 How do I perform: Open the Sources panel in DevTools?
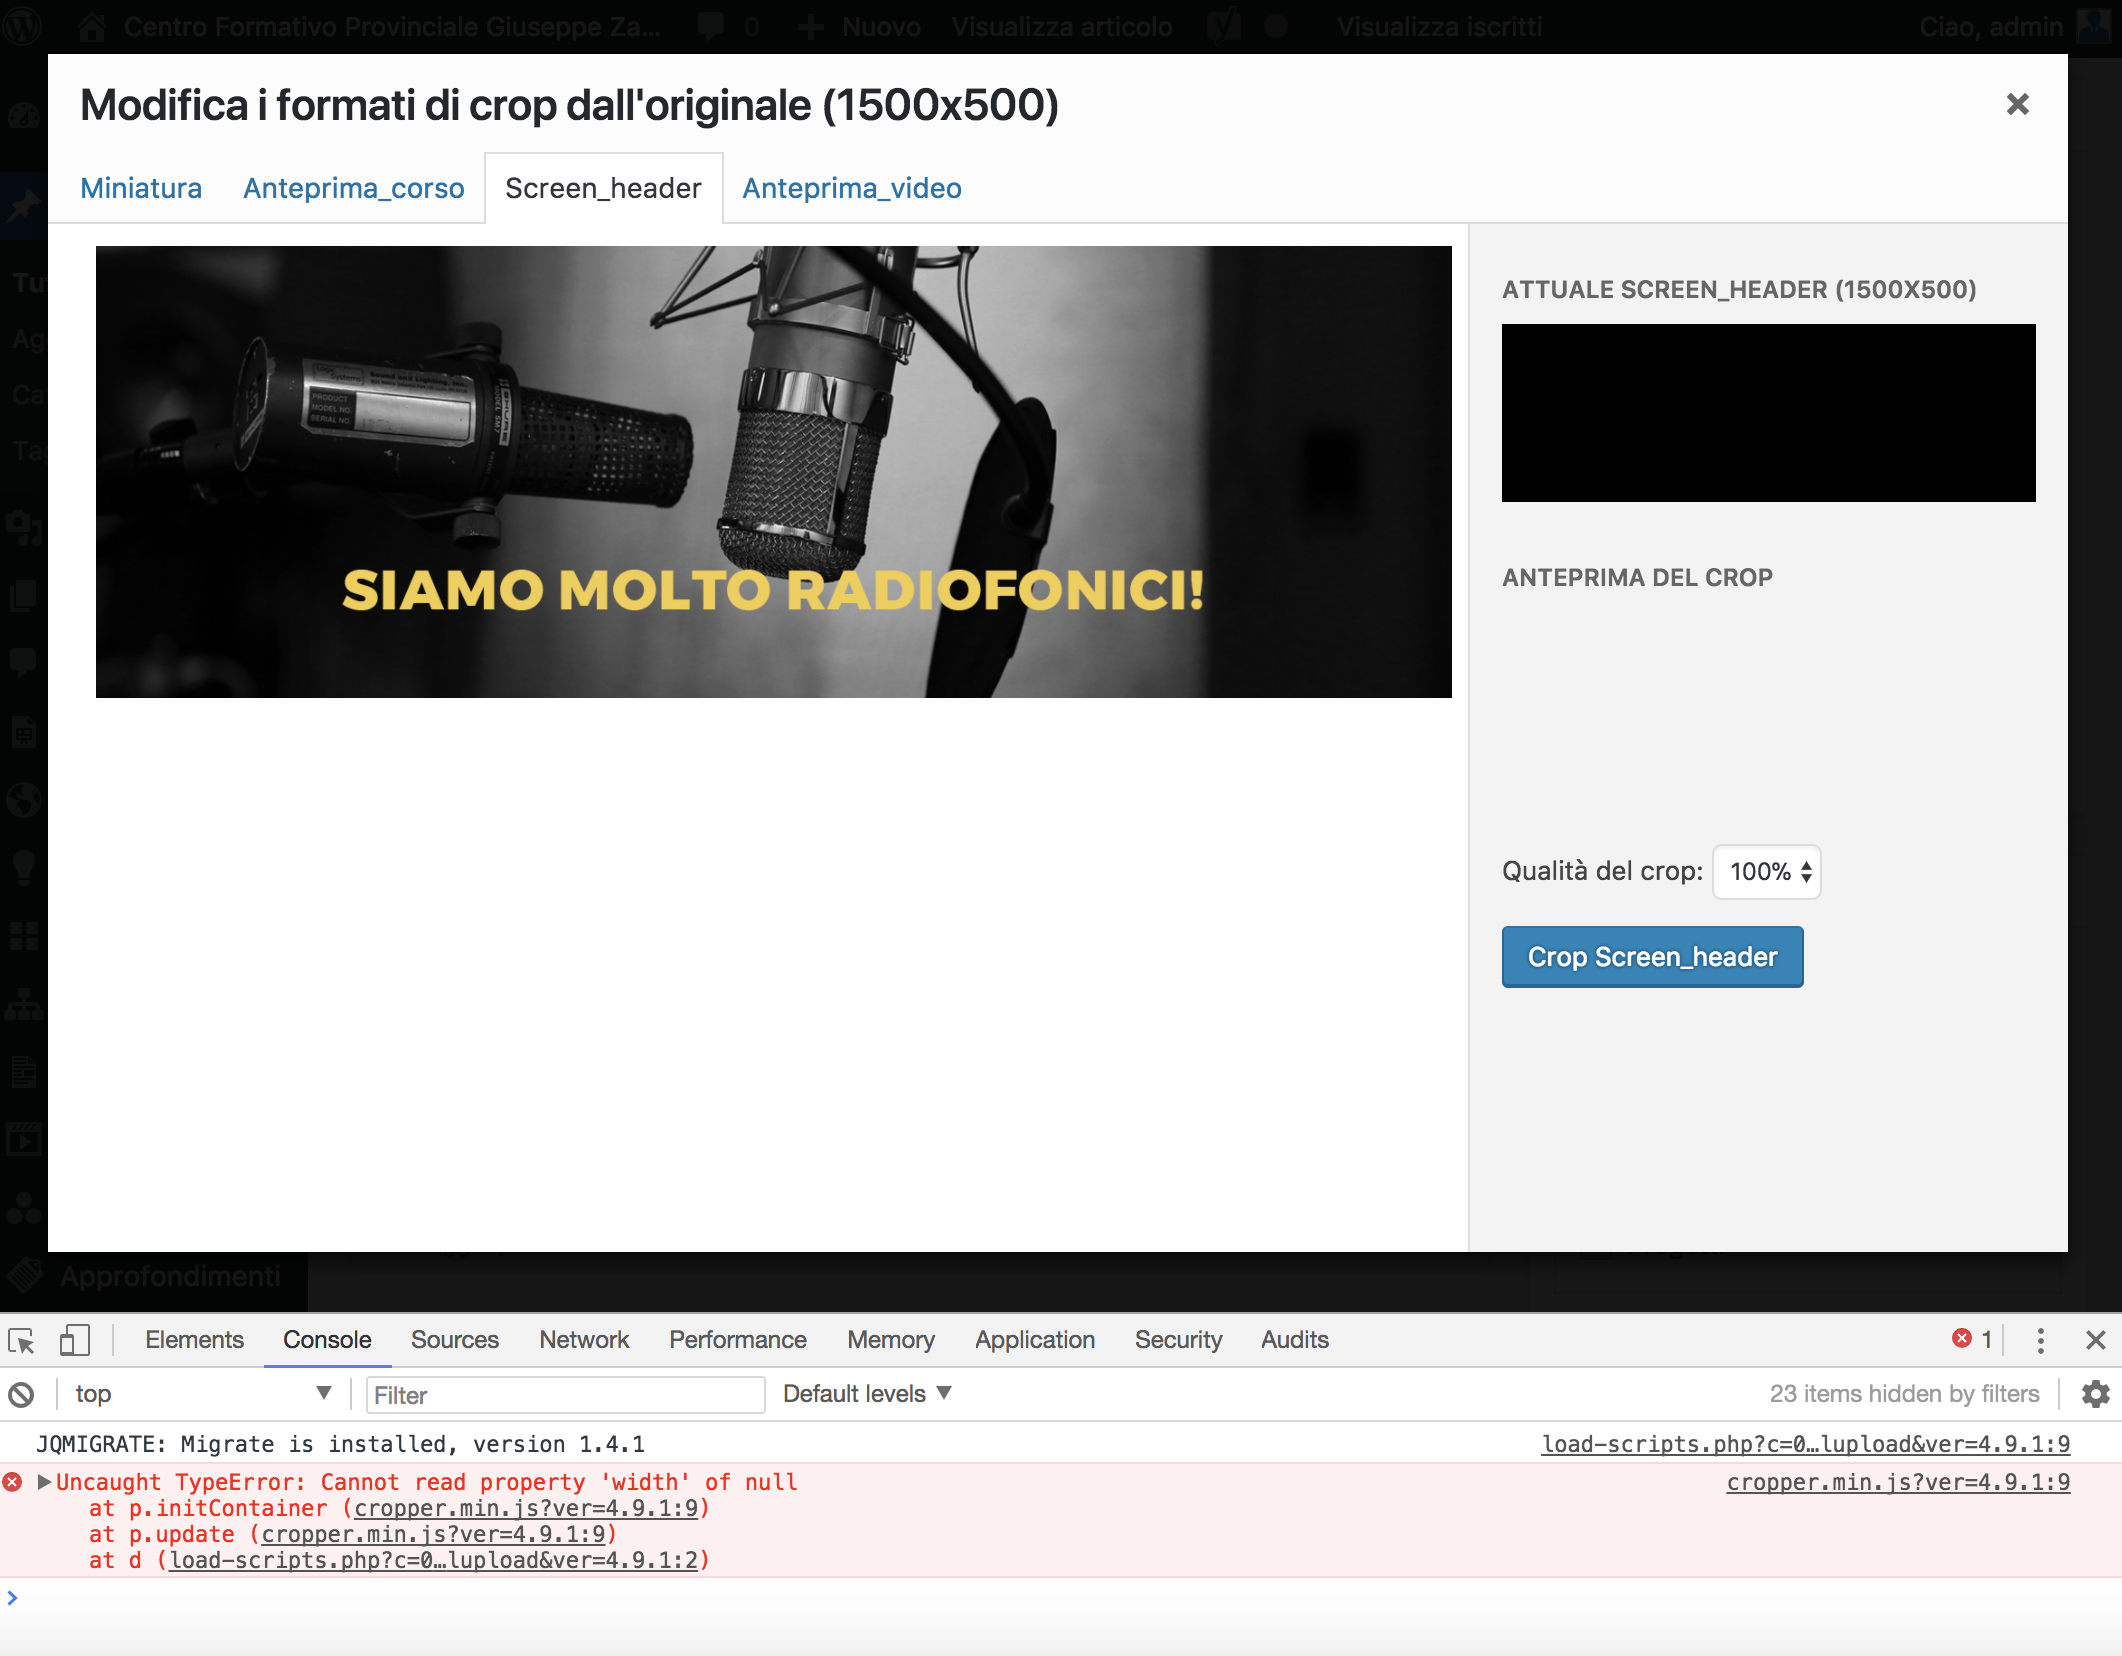454,1339
